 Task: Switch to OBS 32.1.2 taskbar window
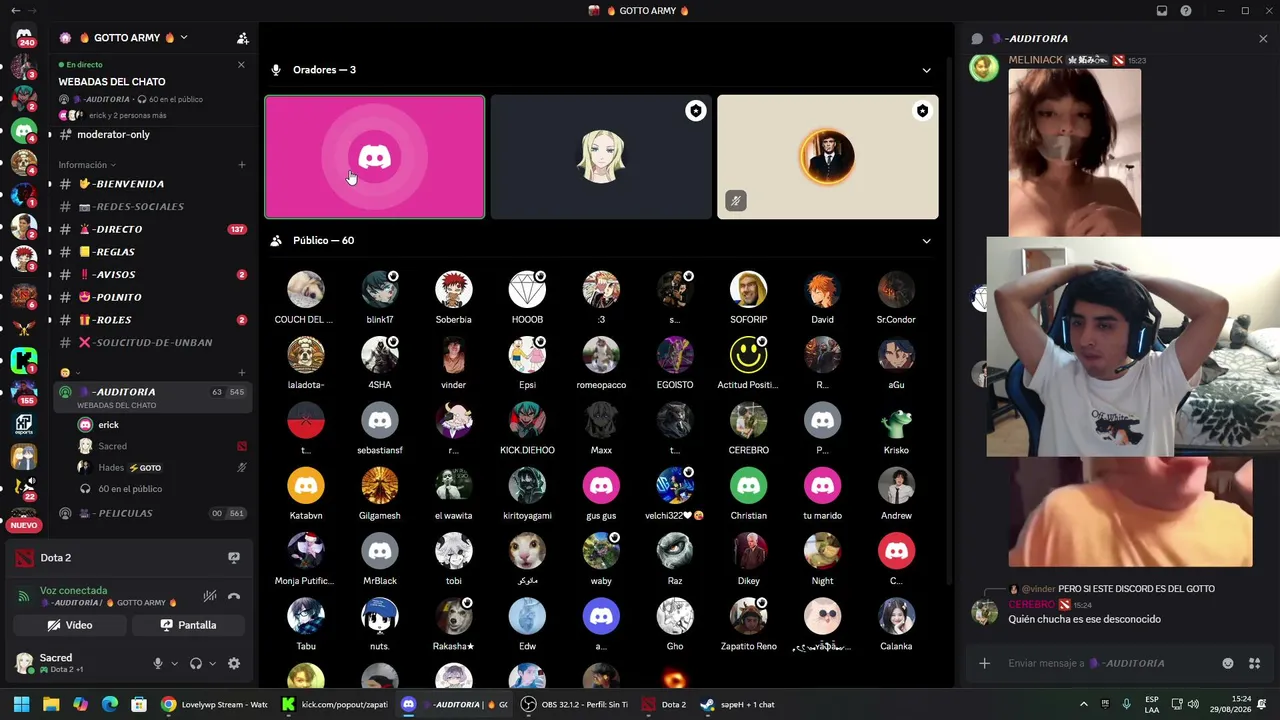pos(575,704)
